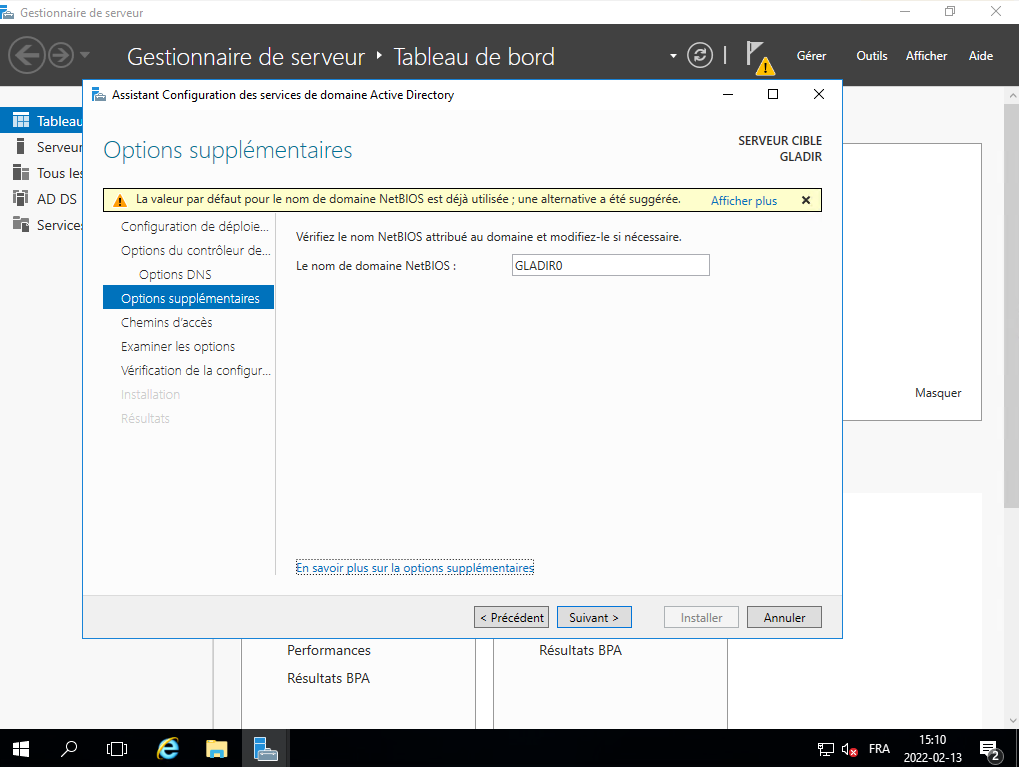Dismiss the yellow NetBIOS warning banner

pyautogui.click(x=806, y=200)
